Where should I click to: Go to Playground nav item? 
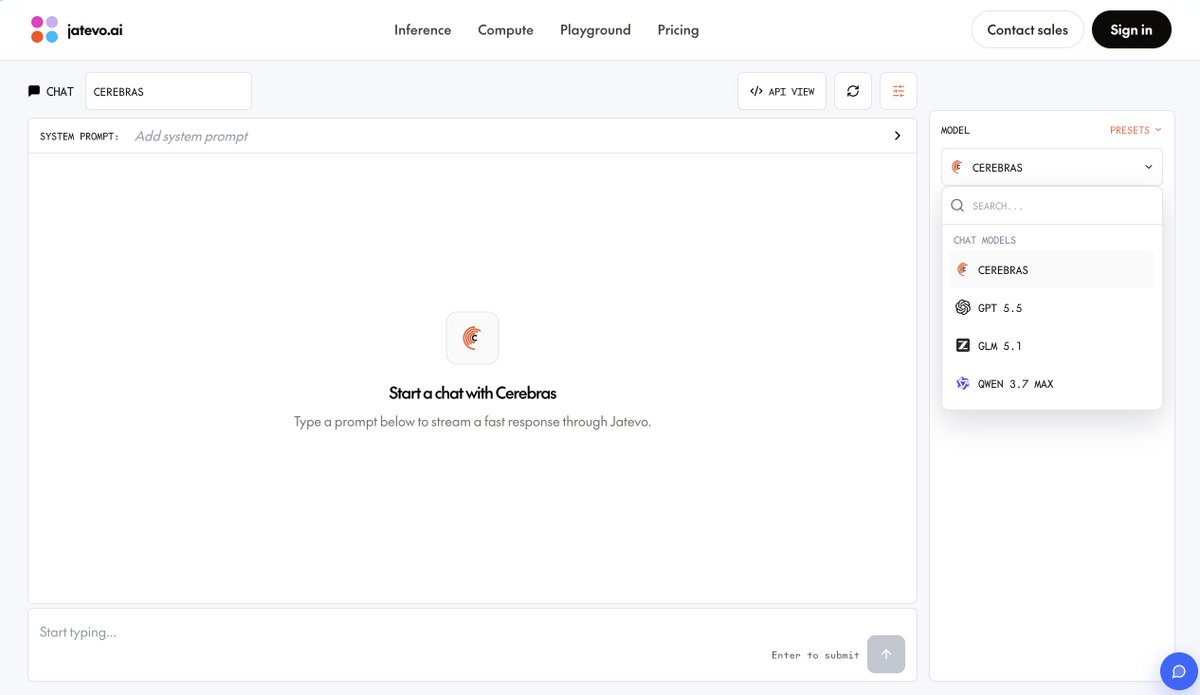click(595, 30)
